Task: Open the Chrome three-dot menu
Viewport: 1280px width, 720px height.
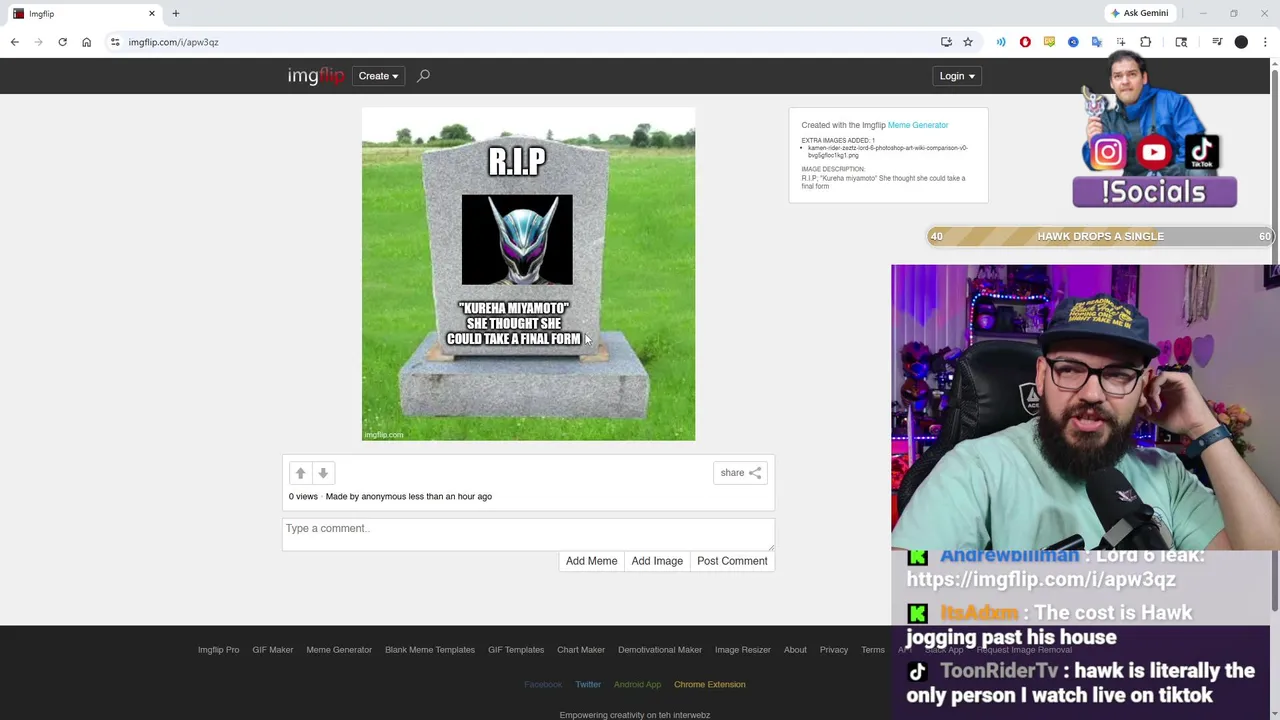Action: [x=1265, y=42]
